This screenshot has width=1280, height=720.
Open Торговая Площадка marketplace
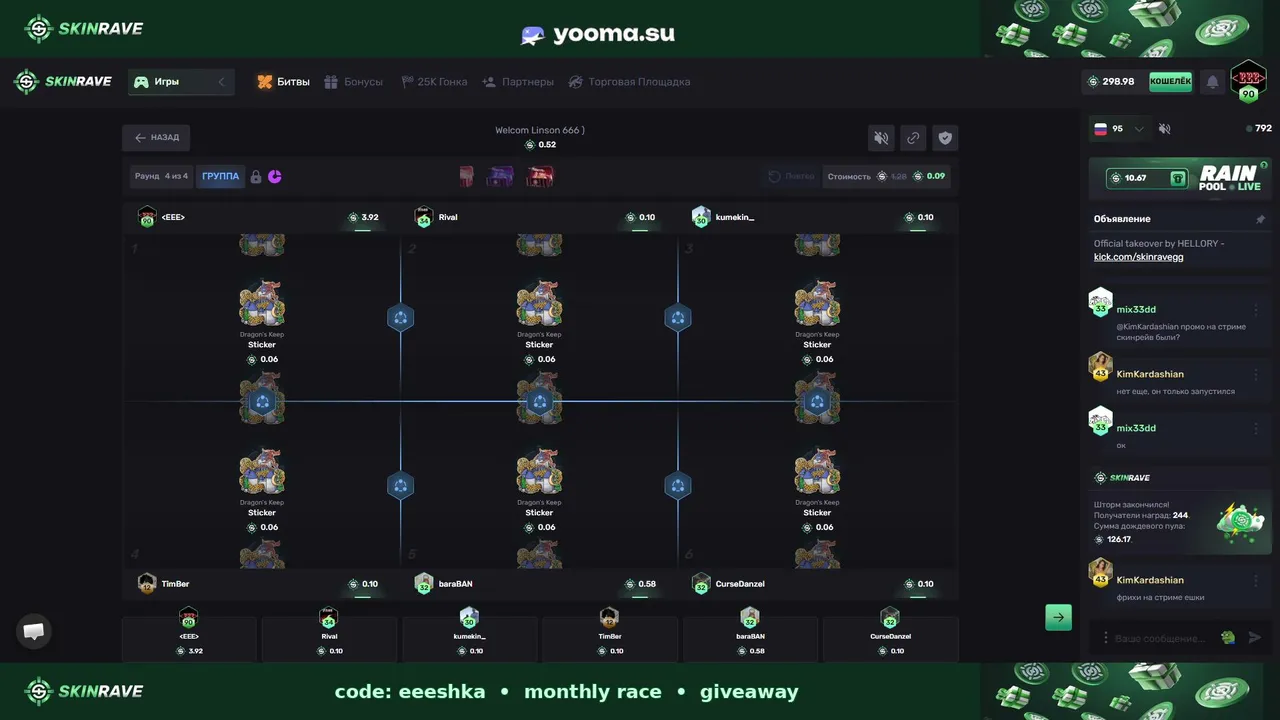pyautogui.click(x=629, y=82)
